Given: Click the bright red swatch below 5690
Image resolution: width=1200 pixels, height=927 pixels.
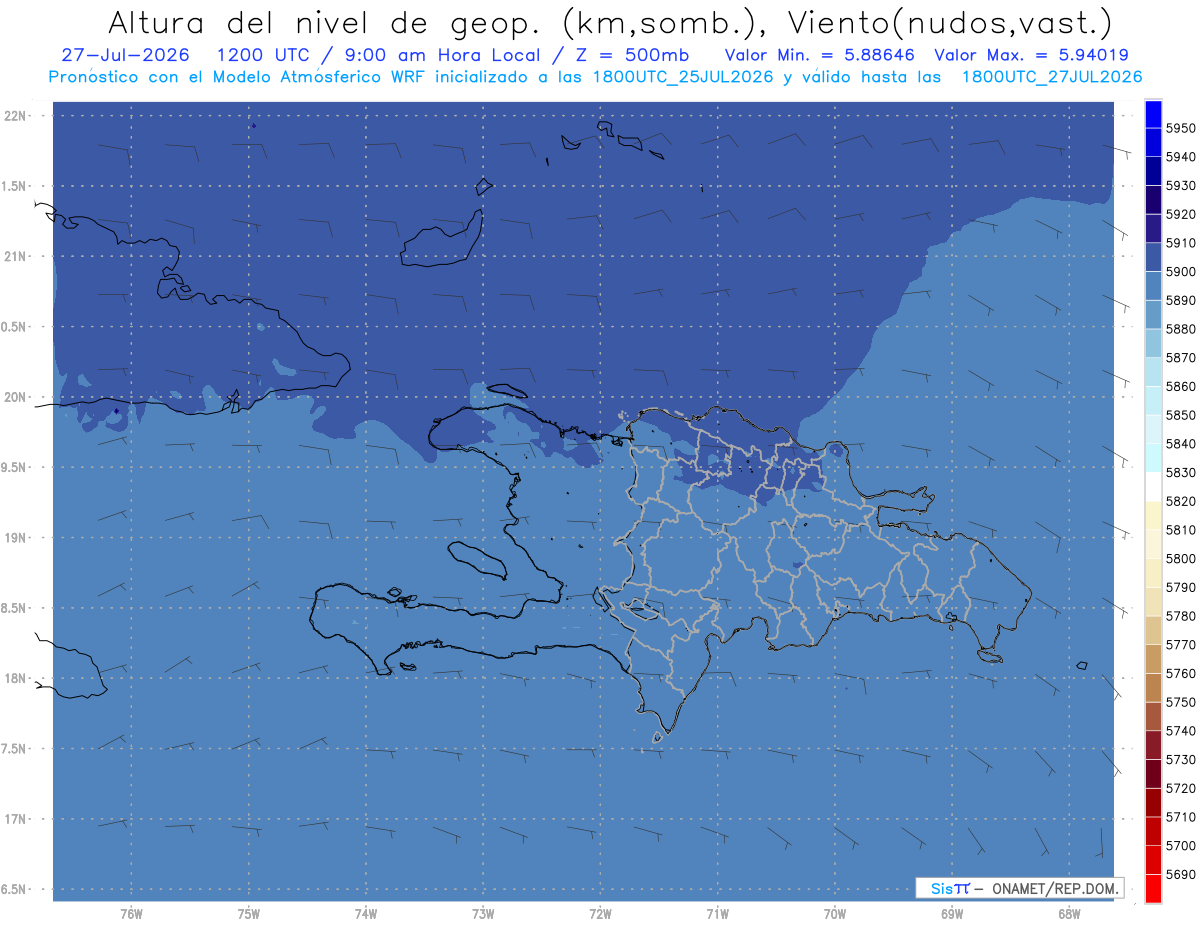Looking at the screenshot, I should [1153, 888].
